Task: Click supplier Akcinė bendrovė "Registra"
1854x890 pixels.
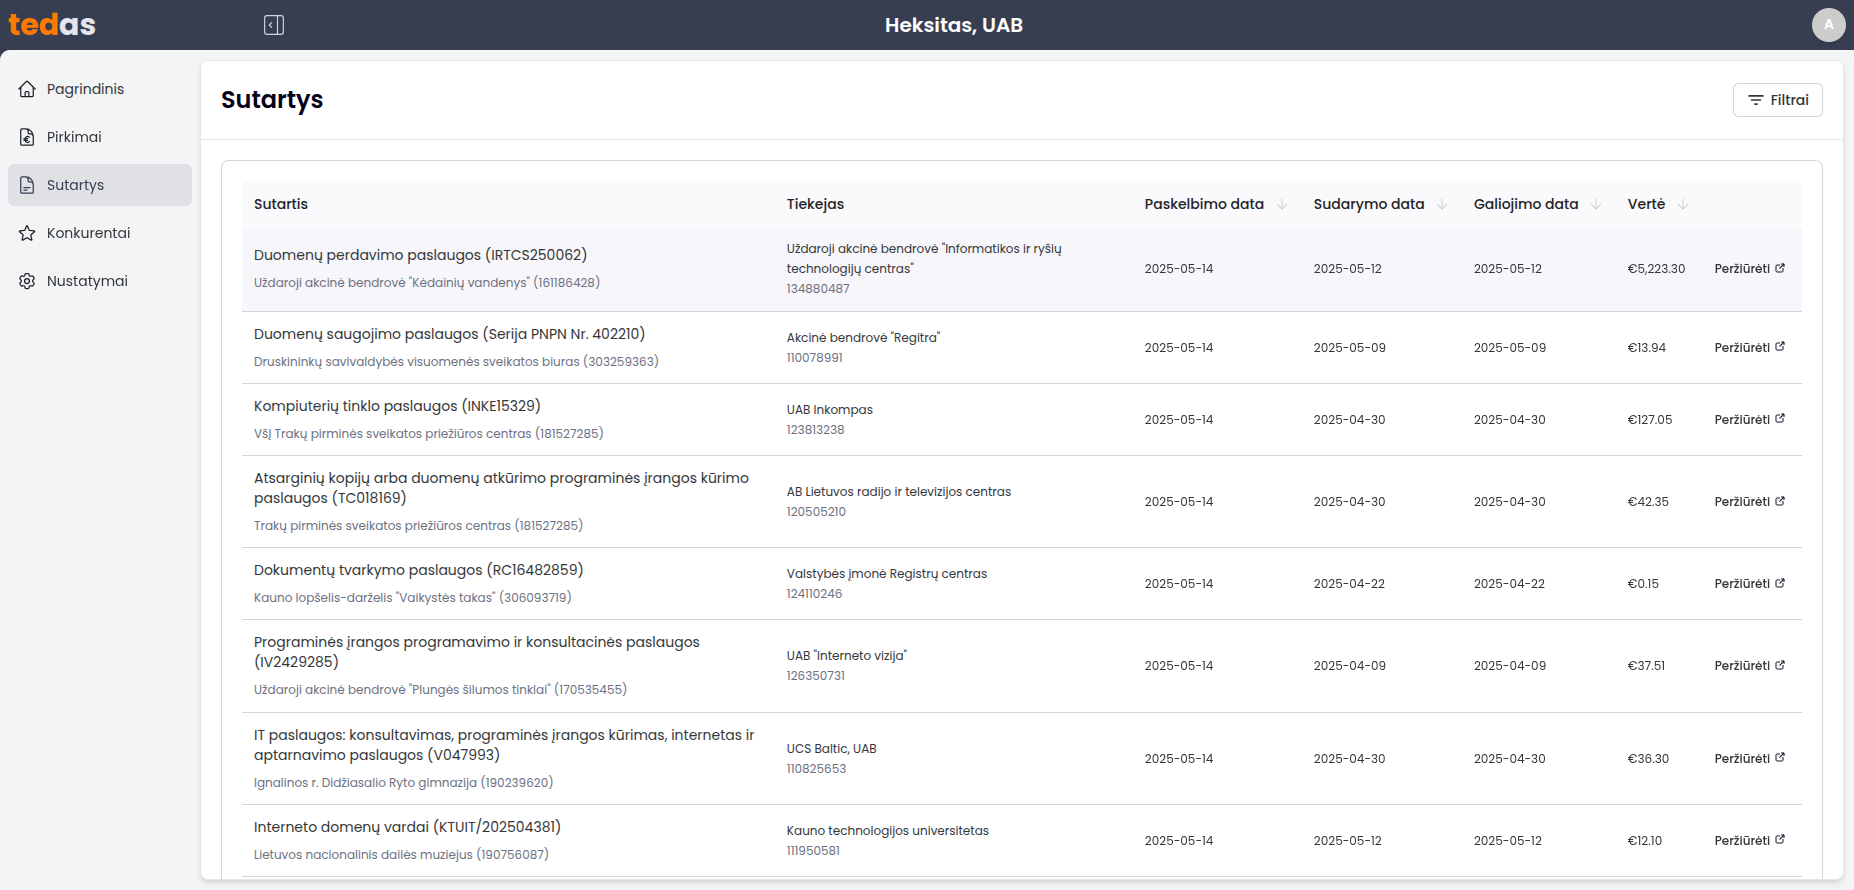Action: point(863,338)
